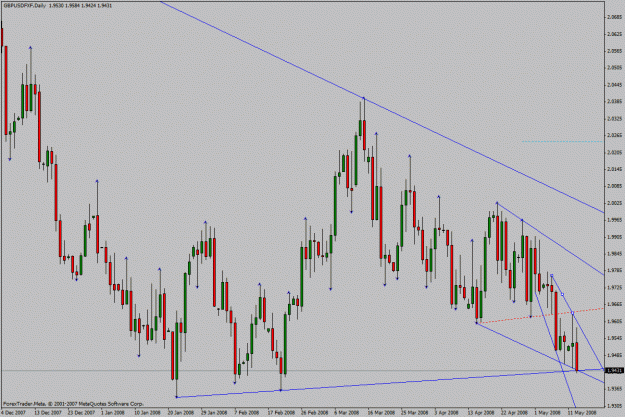Image resolution: width=625 pixels, height=417 pixels.
Task: Select the 16 Mar 2008 date label
Action: (381, 412)
